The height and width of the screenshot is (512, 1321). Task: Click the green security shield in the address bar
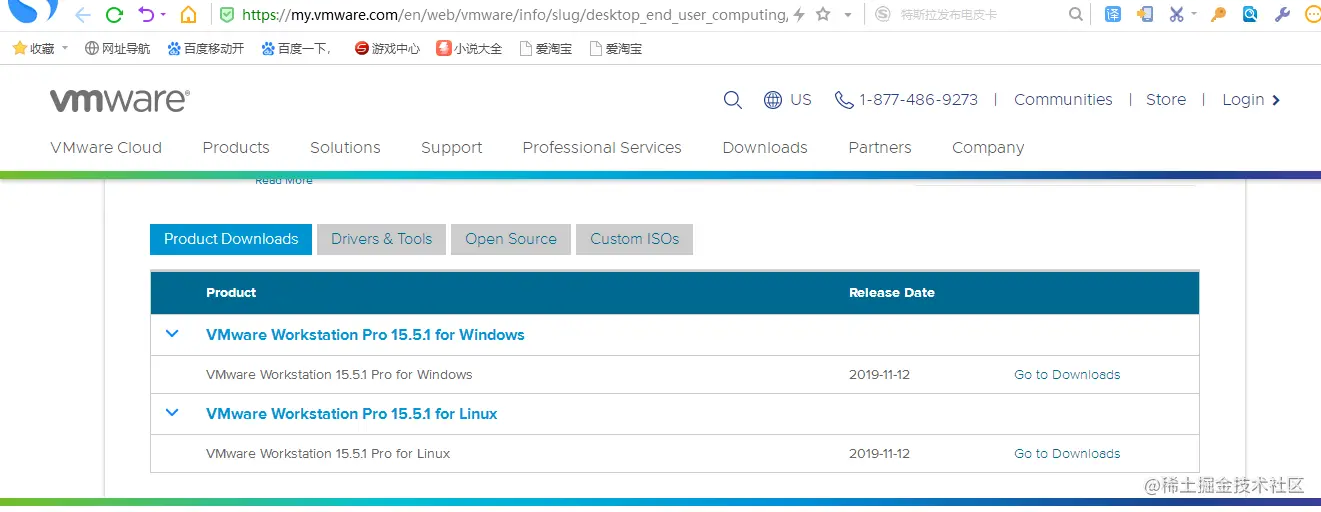[x=227, y=15]
